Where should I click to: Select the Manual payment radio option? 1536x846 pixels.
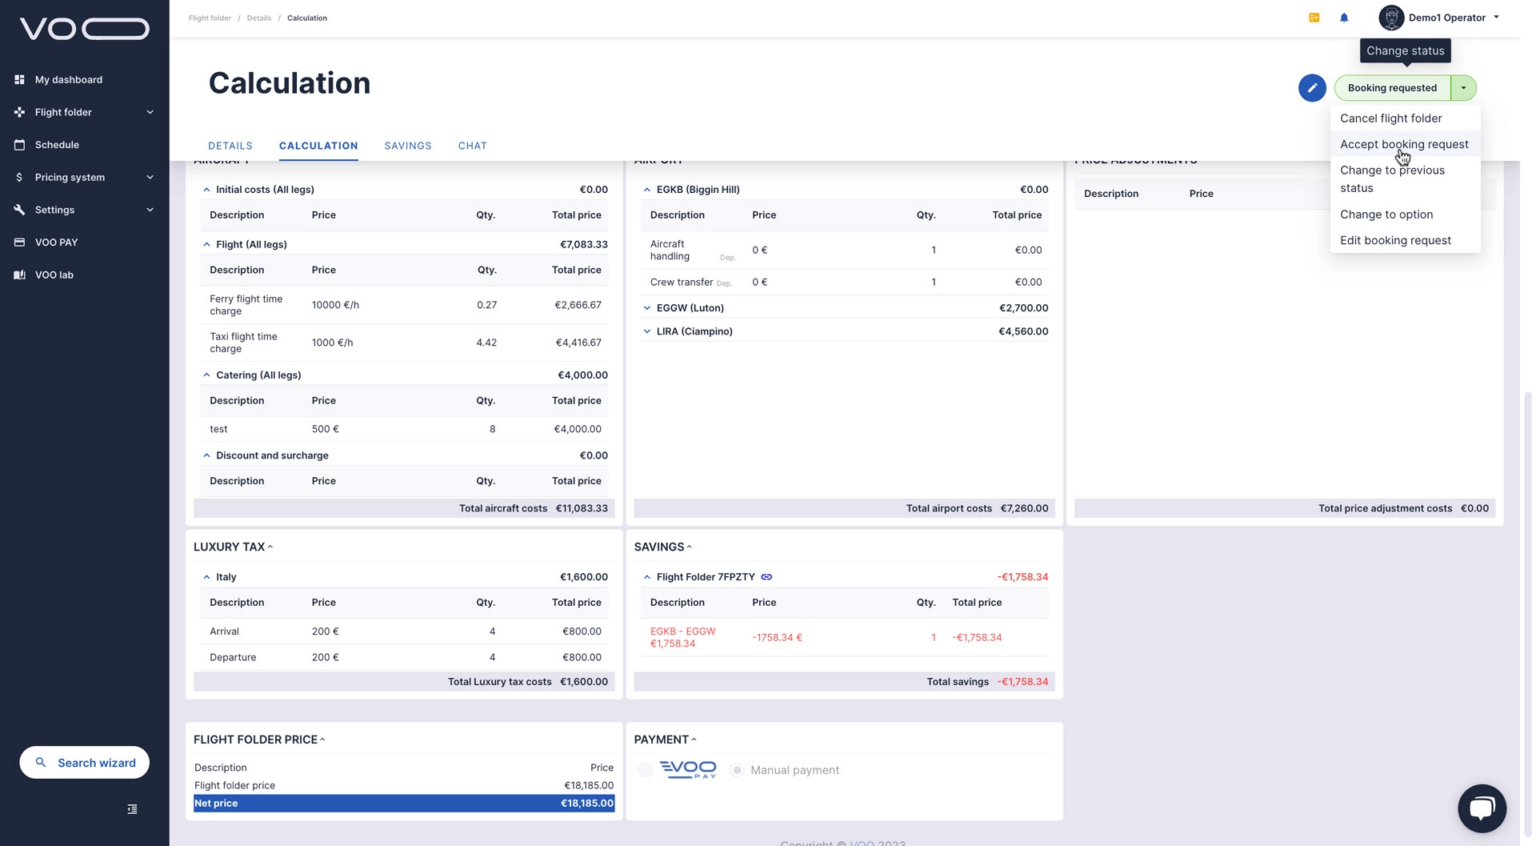[737, 770]
